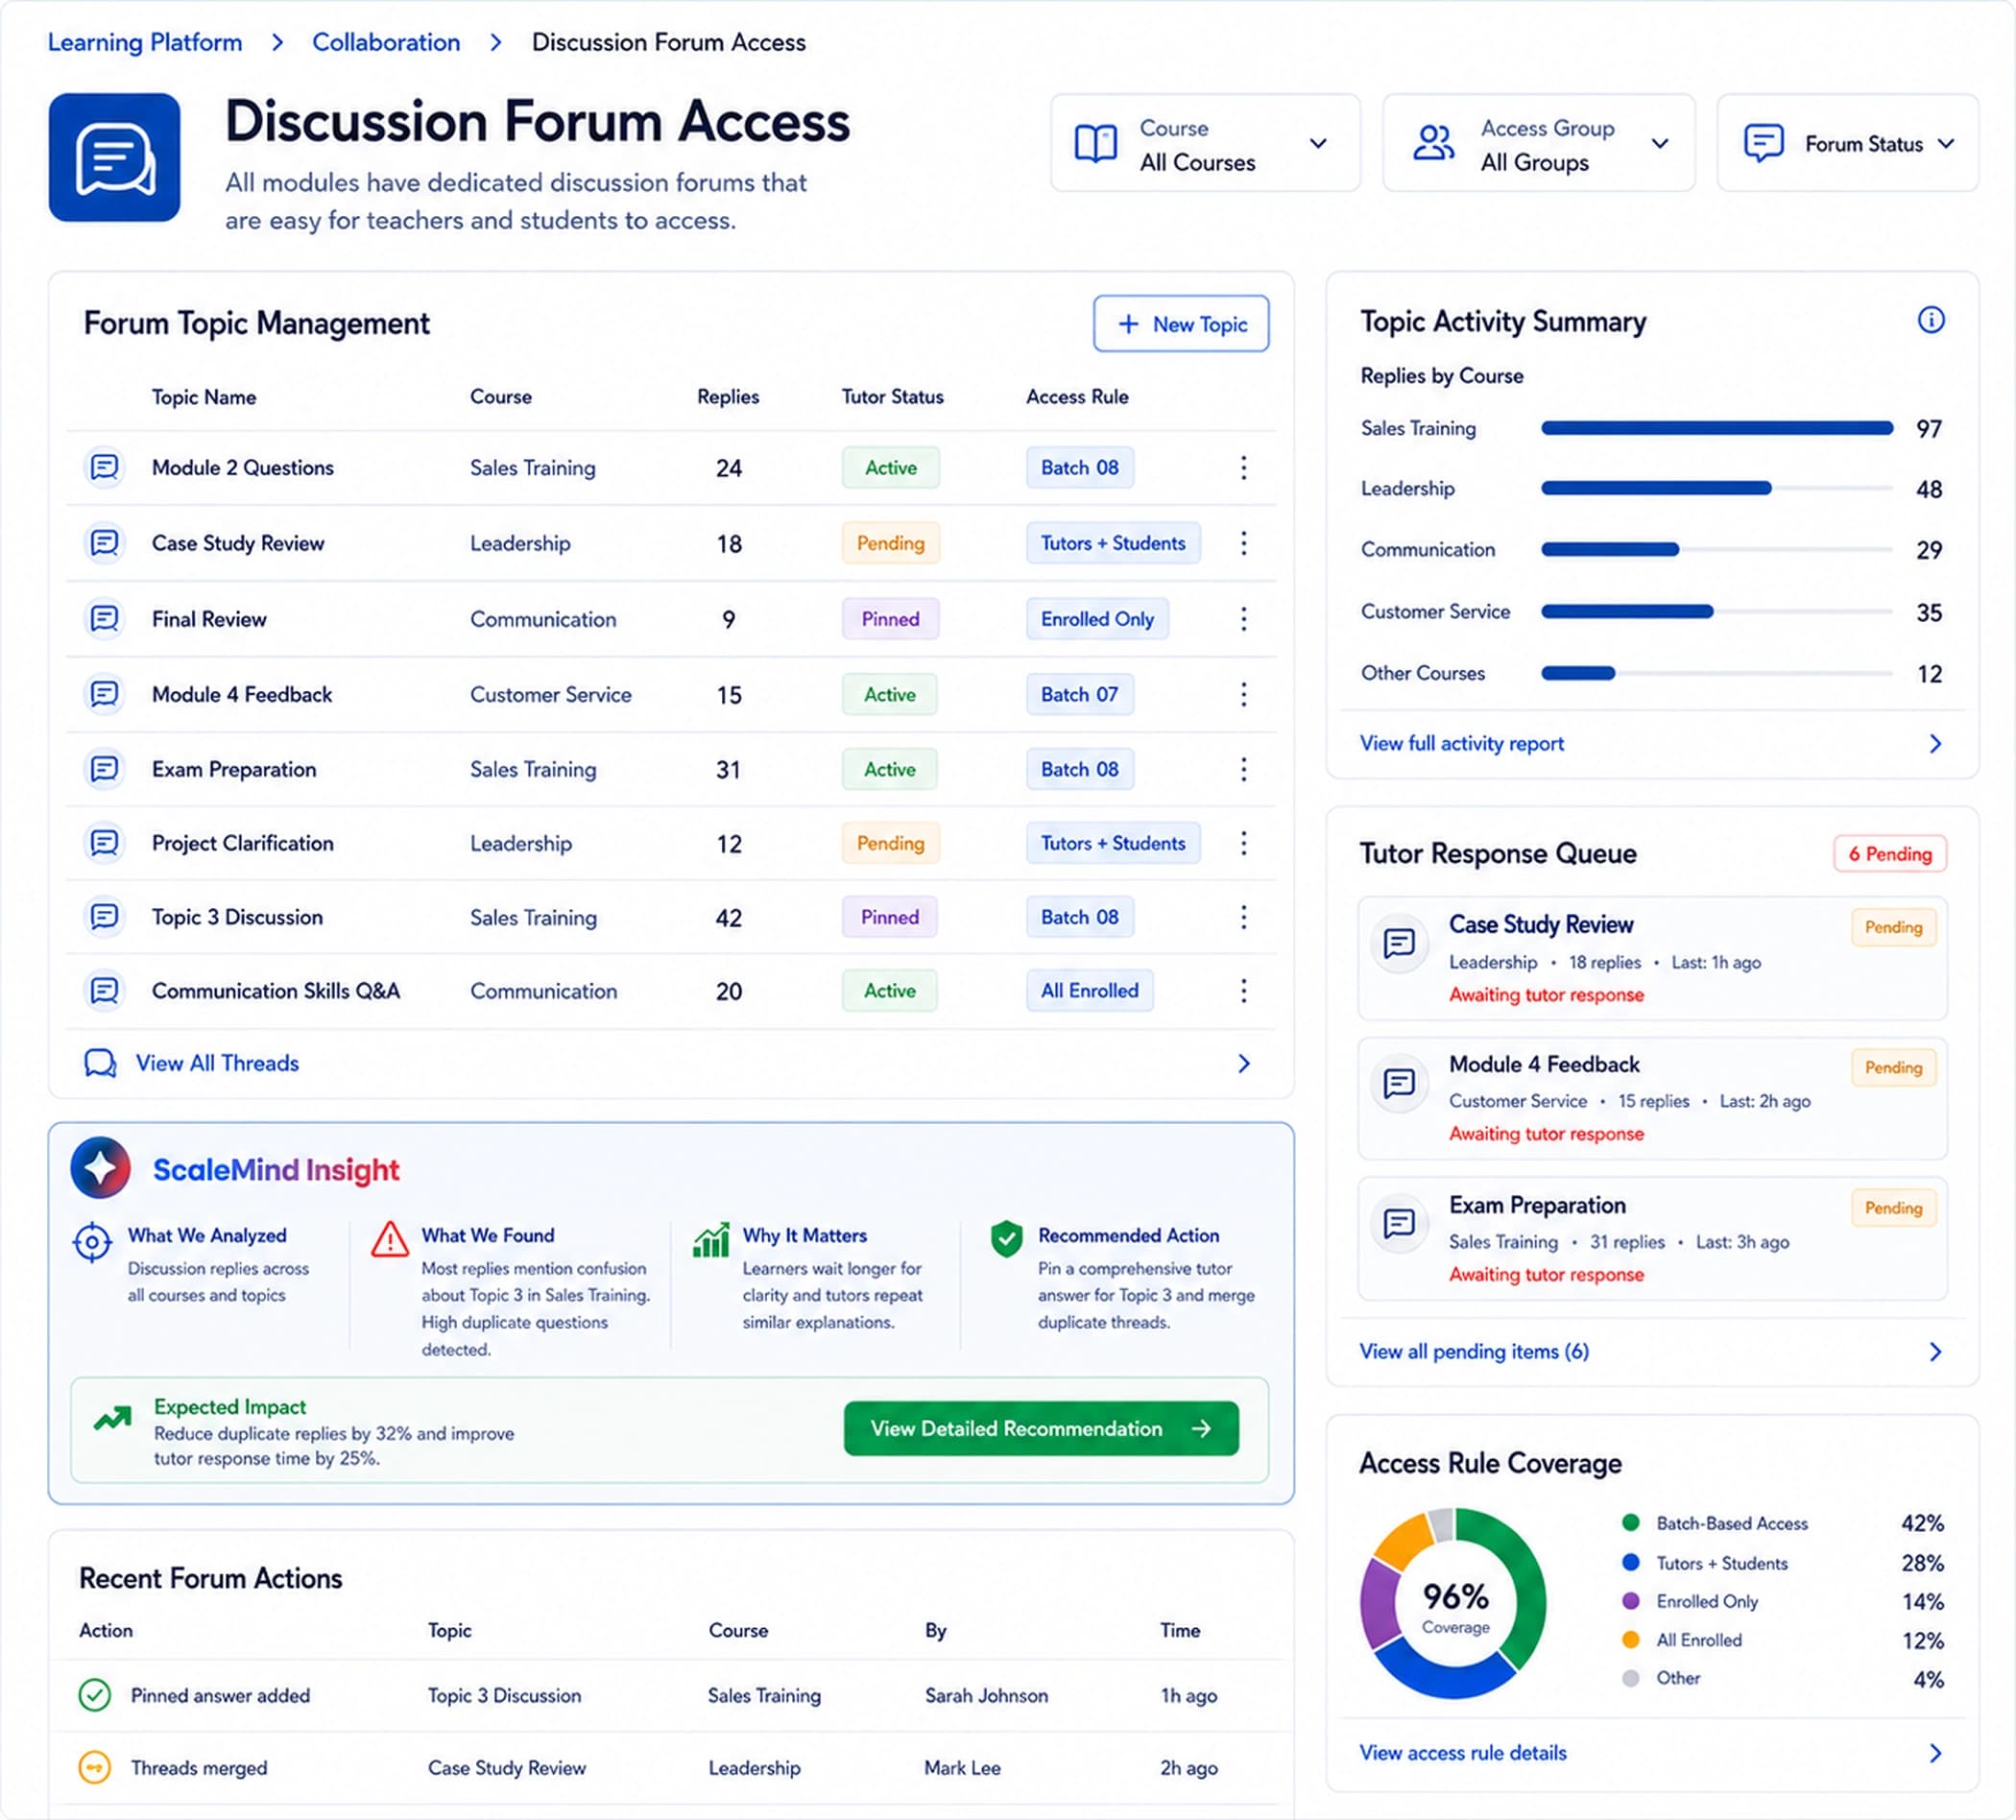Open the info icon in Topic Activity Summary
Image resolution: width=2016 pixels, height=1820 pixels.
pyautogui.click(x=1930, y=320)
